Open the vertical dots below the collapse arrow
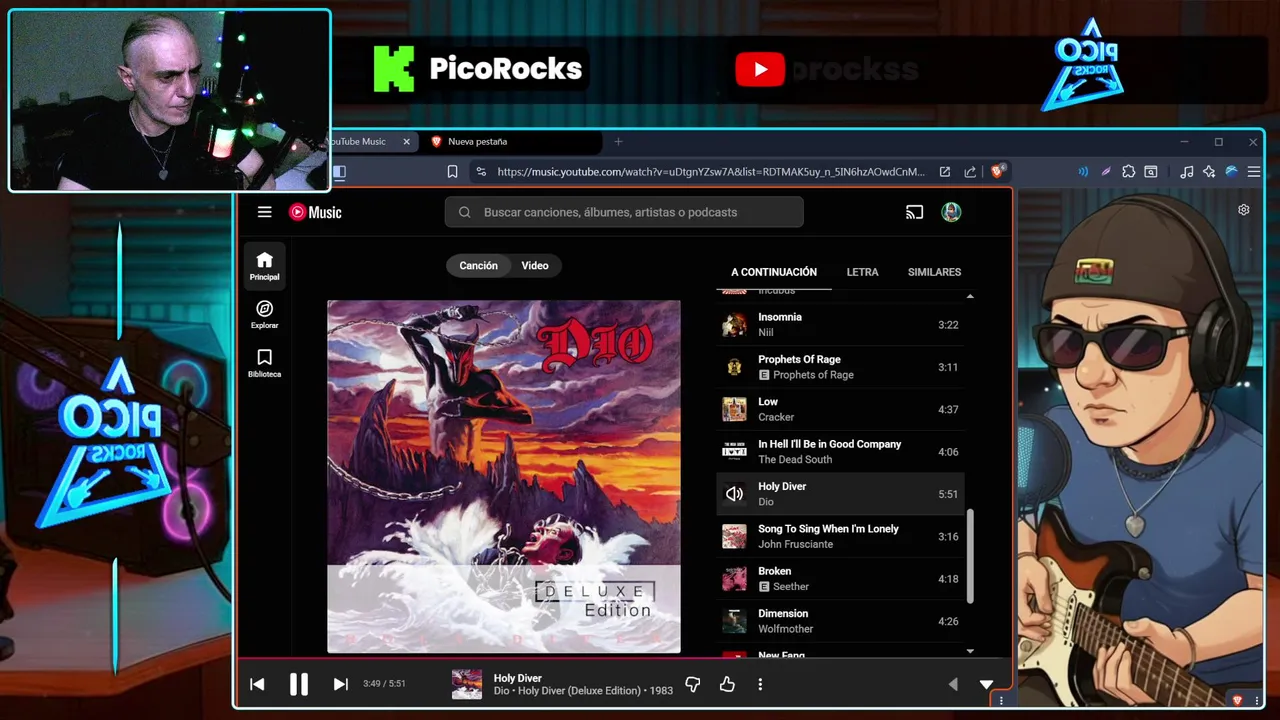 (1001, 701)
